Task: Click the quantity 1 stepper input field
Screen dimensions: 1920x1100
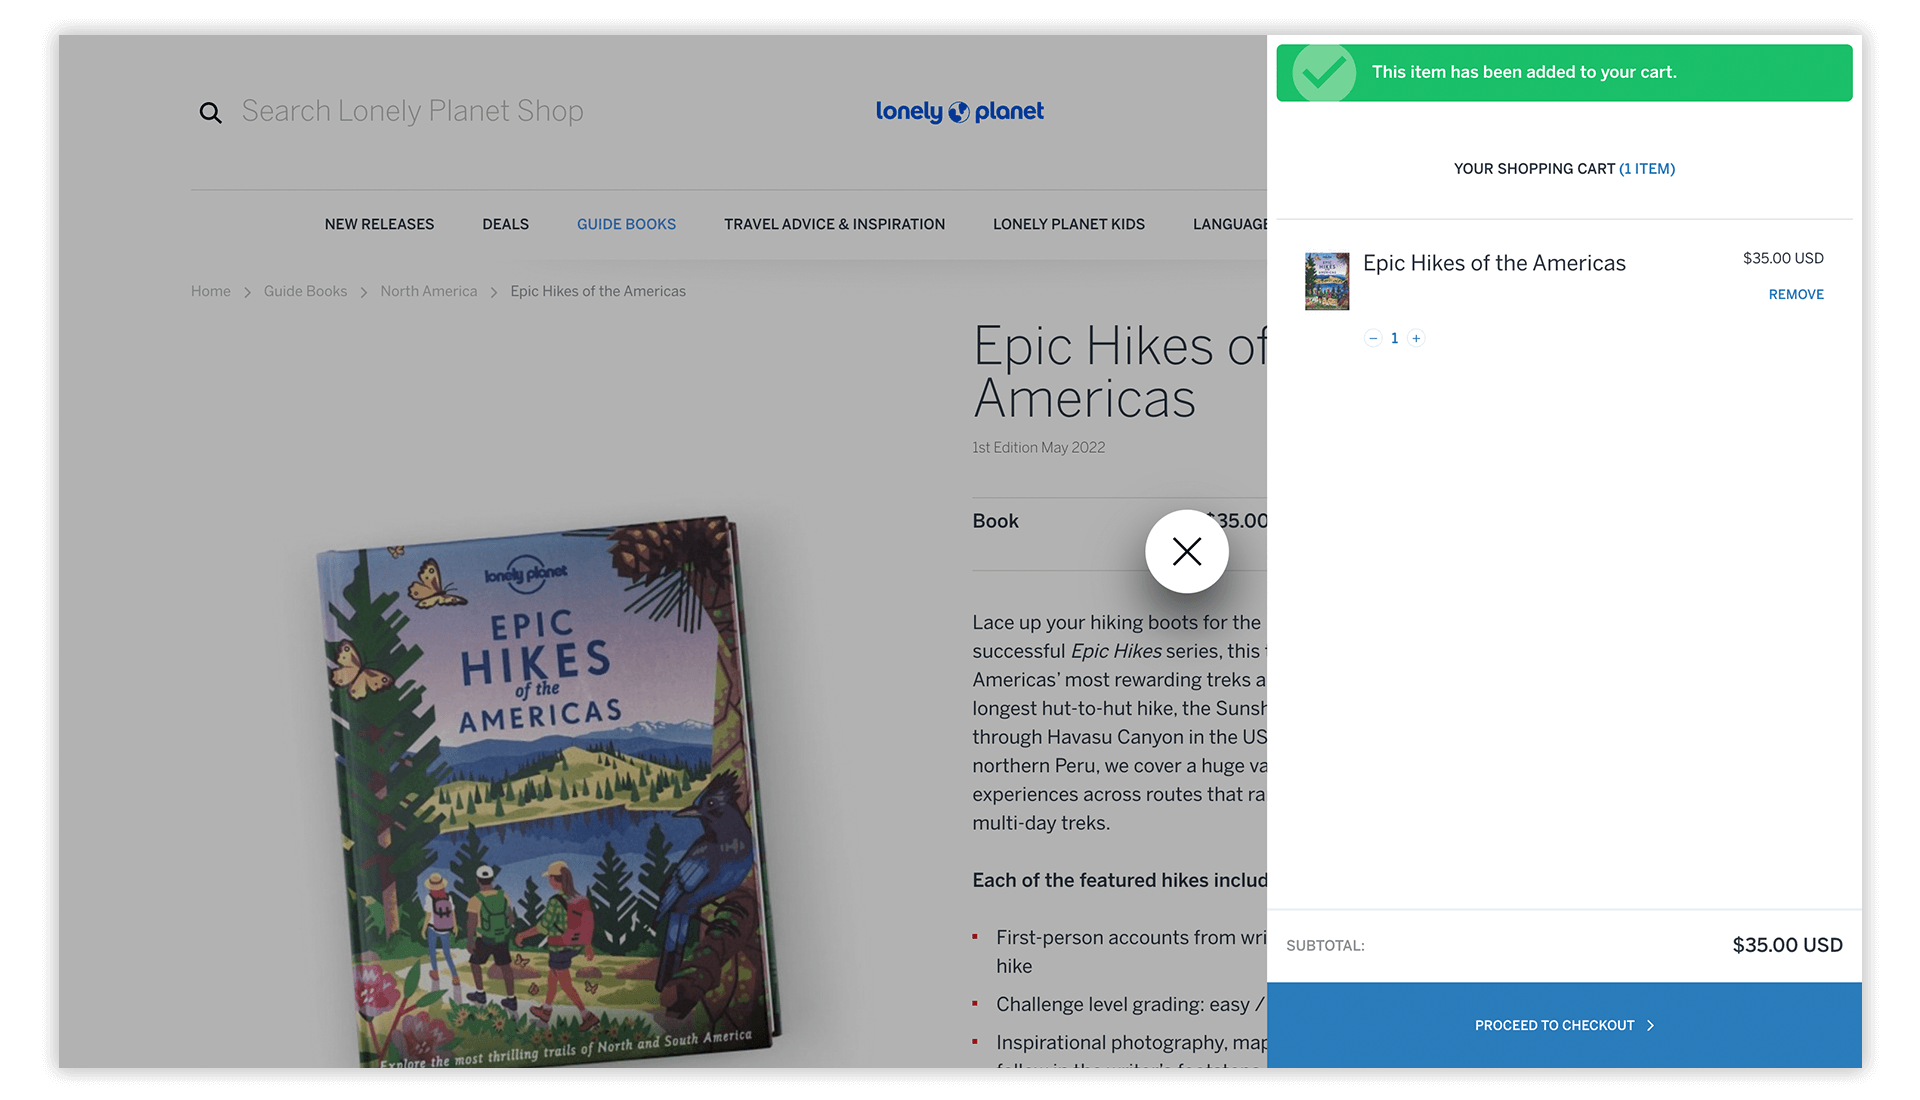Action: 1394,338
